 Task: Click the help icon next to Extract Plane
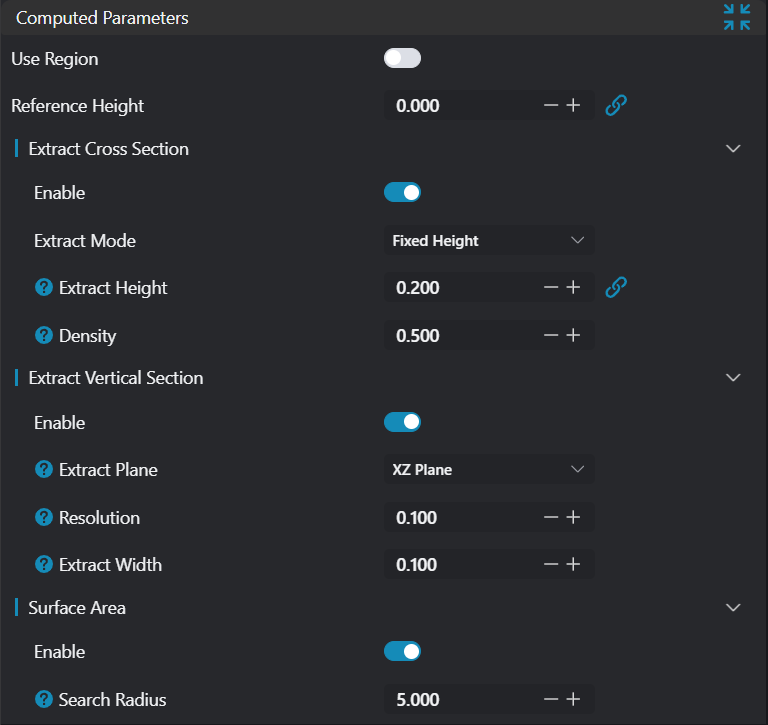tap(44, 470)
